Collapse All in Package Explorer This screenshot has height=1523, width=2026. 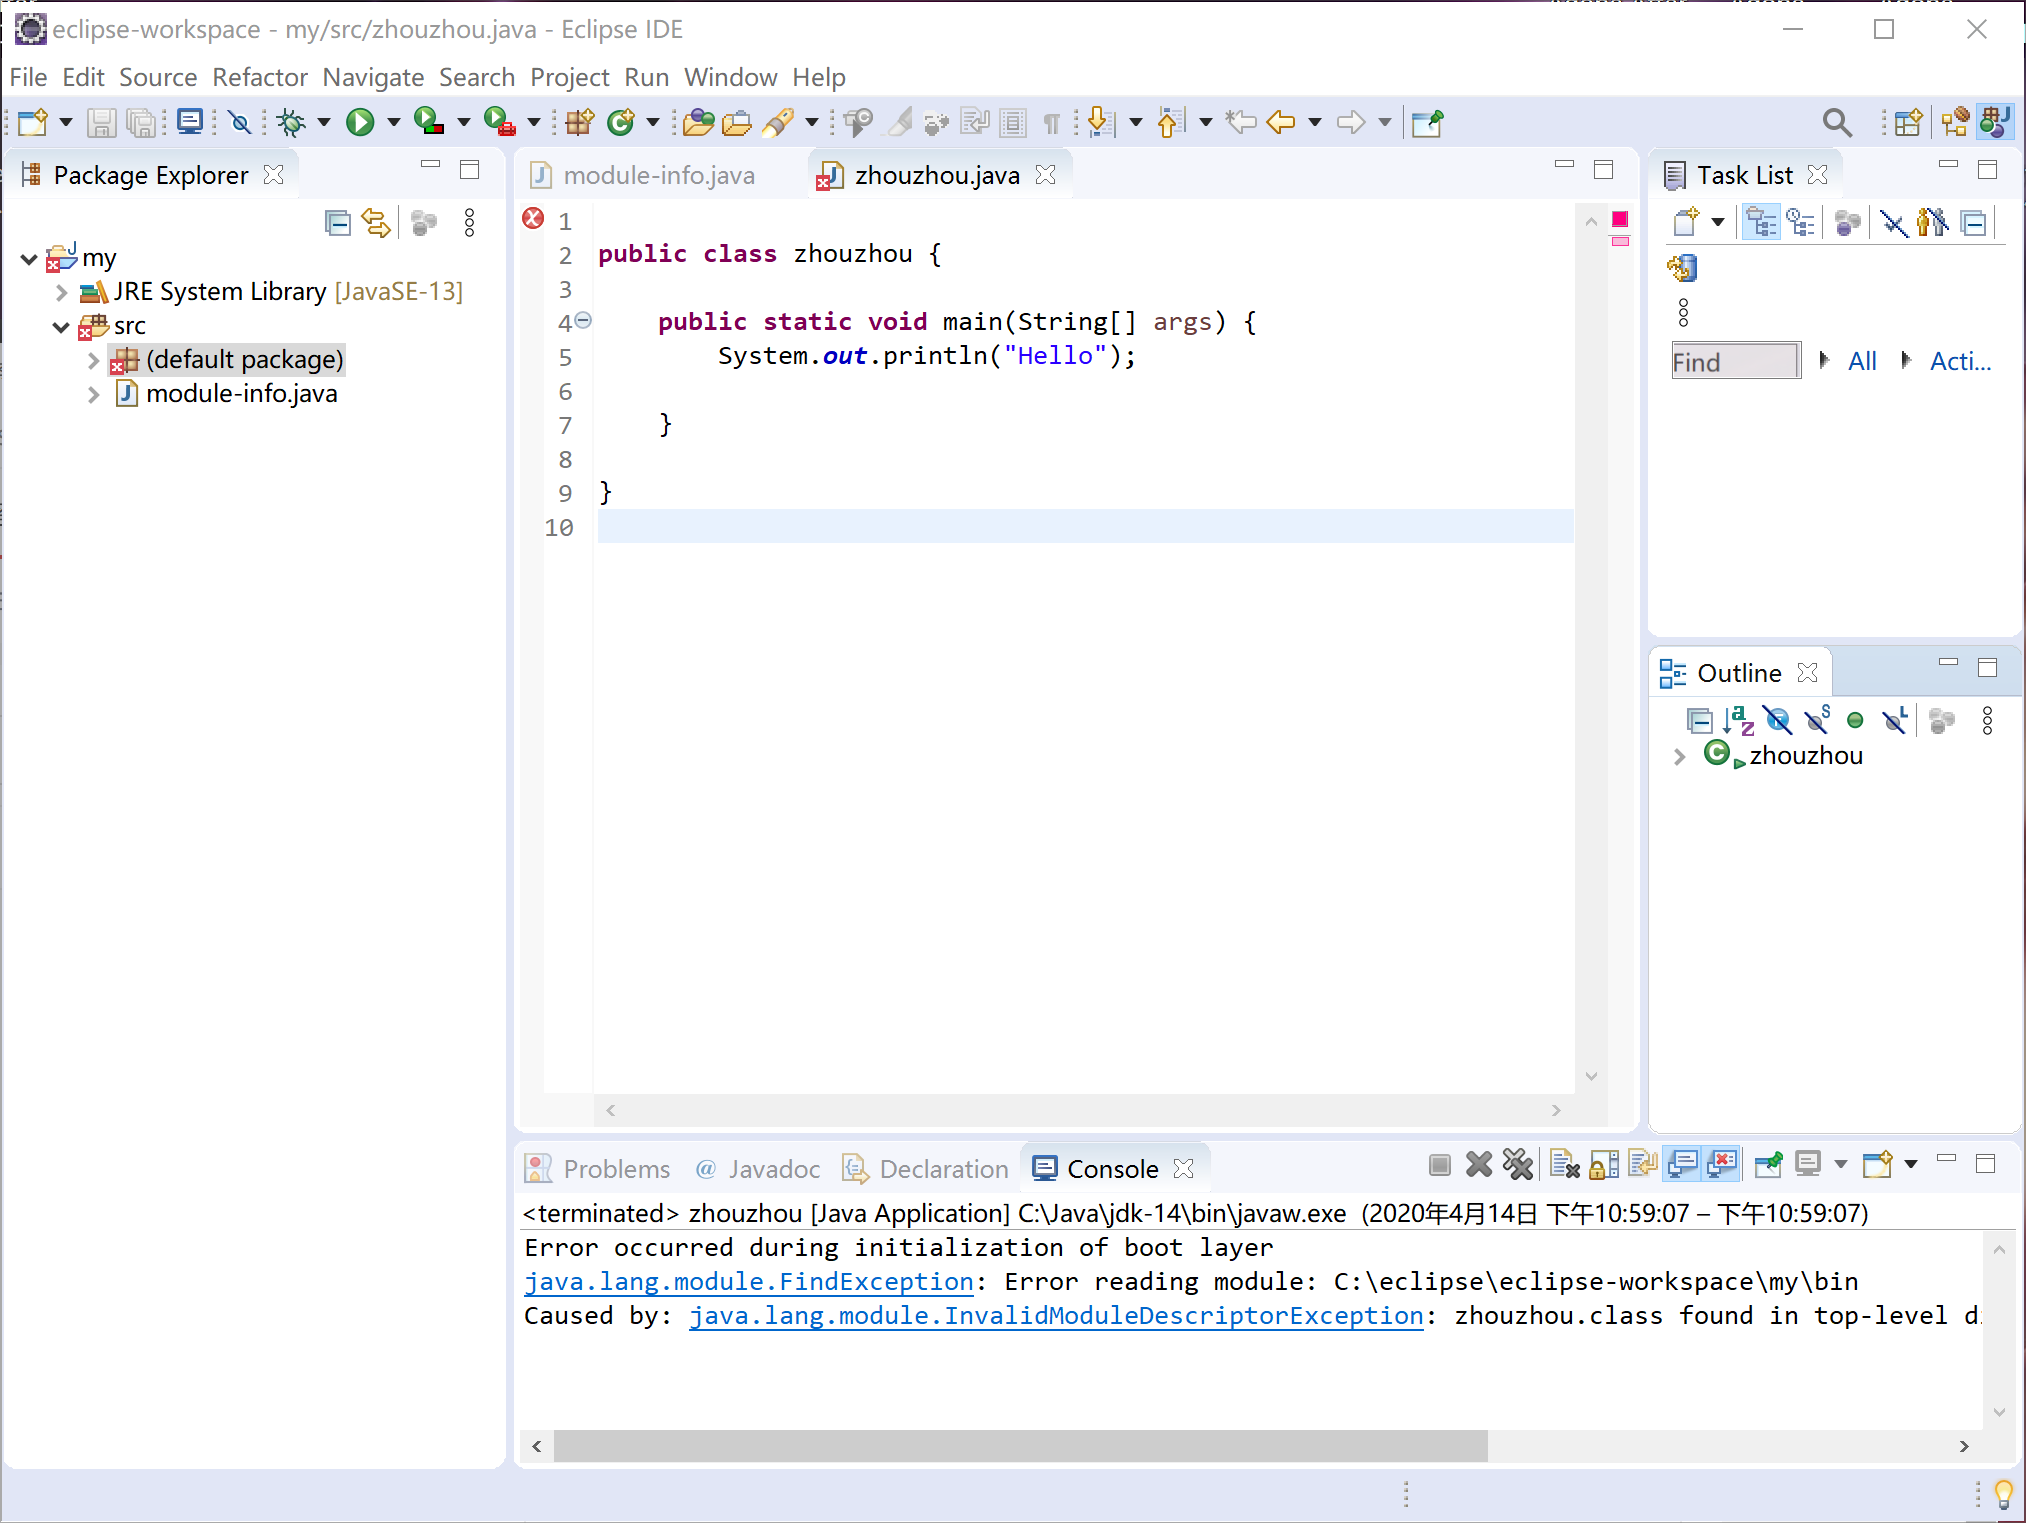click(338, 222)
